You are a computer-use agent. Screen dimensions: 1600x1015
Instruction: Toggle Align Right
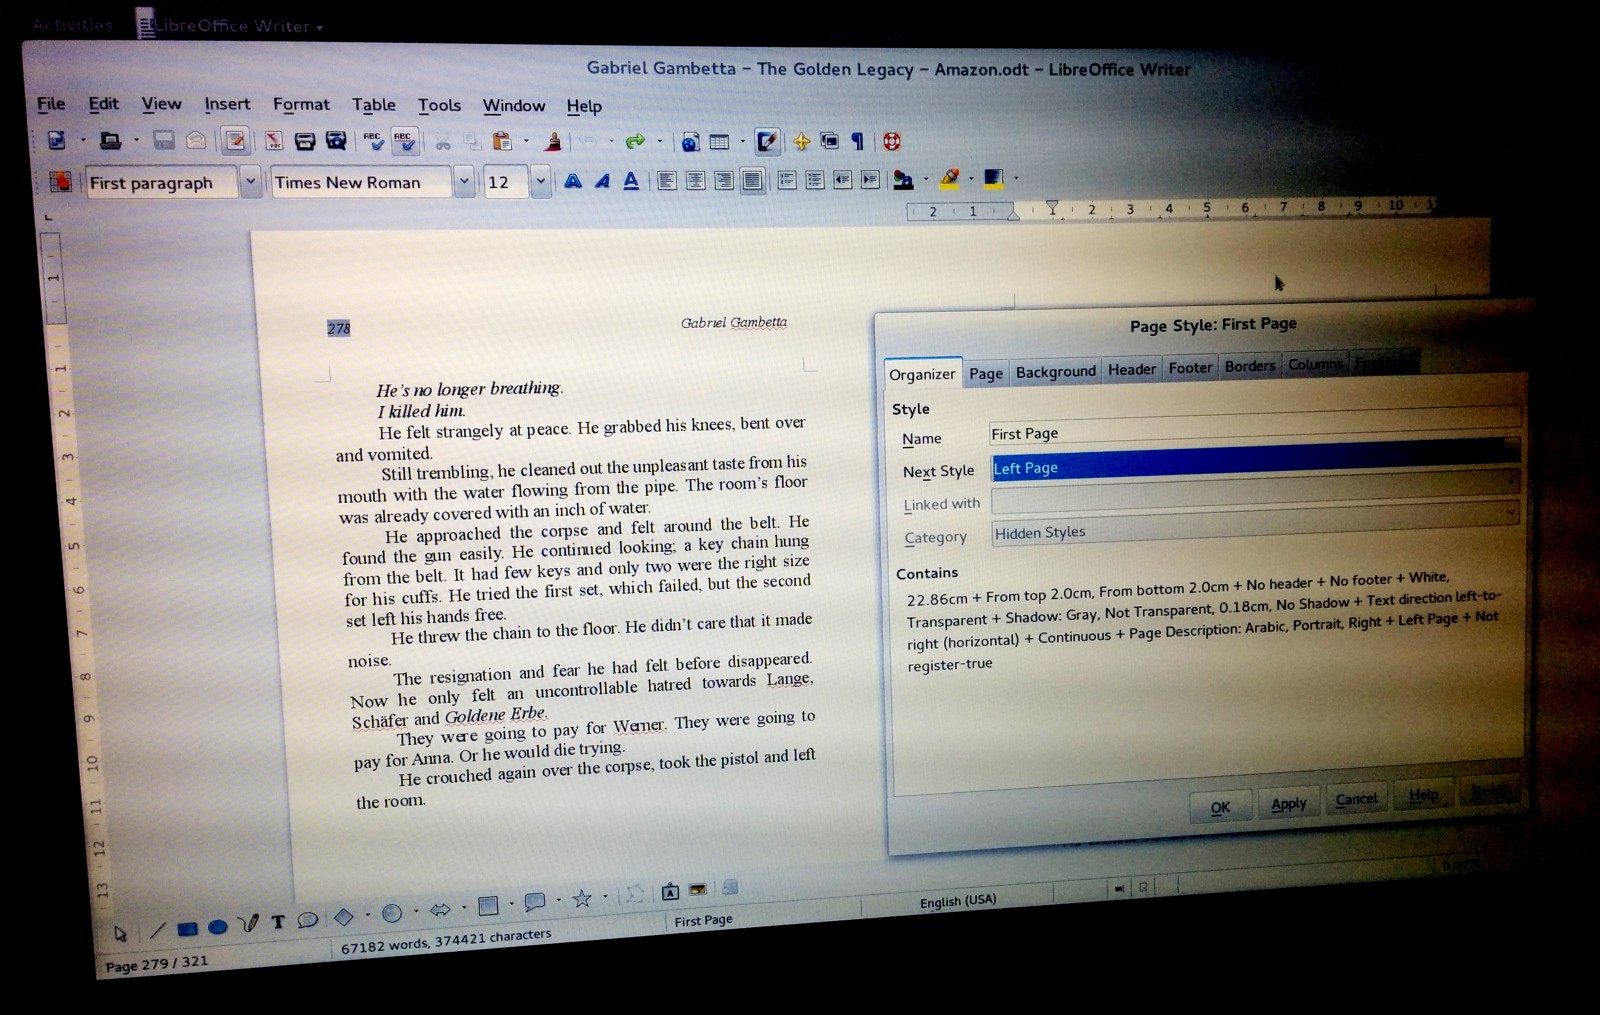(724, 180)
